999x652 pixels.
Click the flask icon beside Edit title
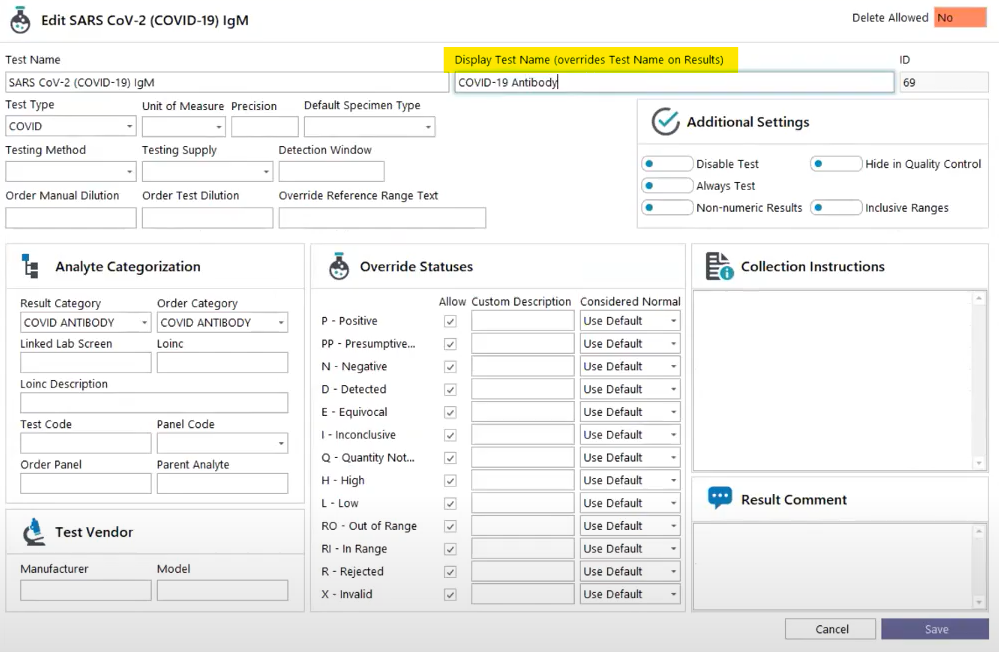point(19,20)
